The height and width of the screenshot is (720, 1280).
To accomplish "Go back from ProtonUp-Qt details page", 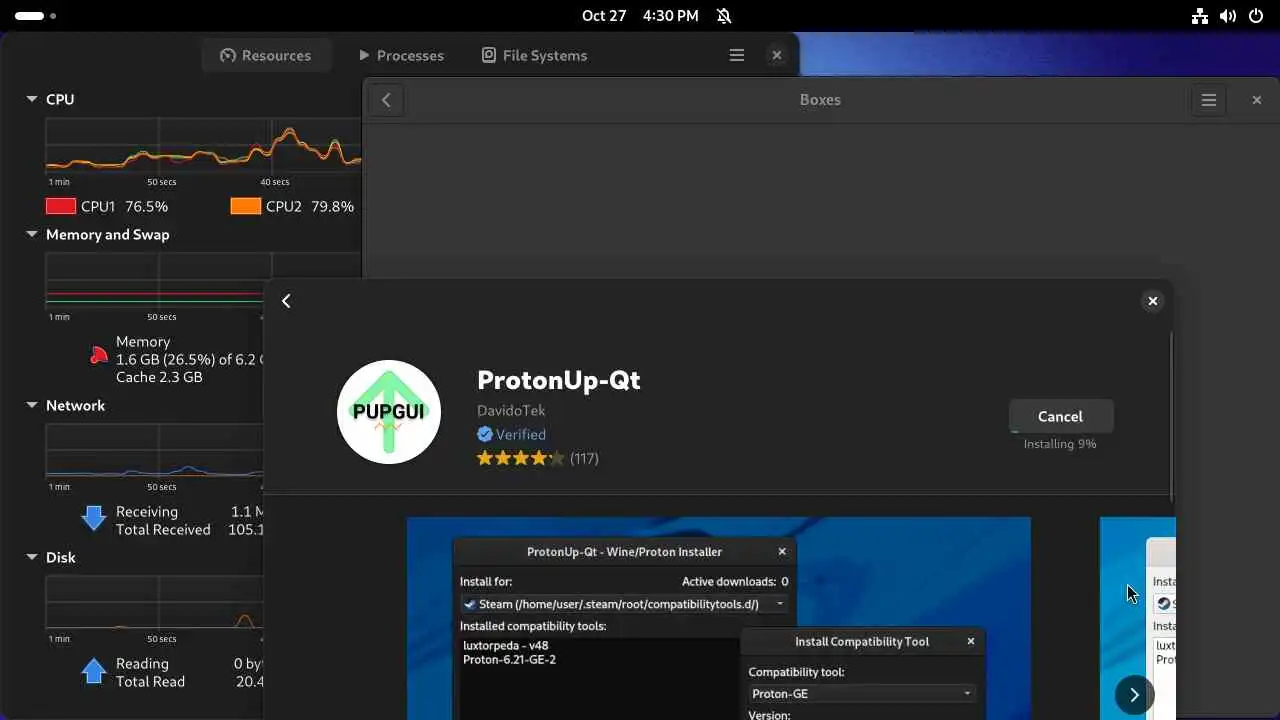I will pos(286,301).
